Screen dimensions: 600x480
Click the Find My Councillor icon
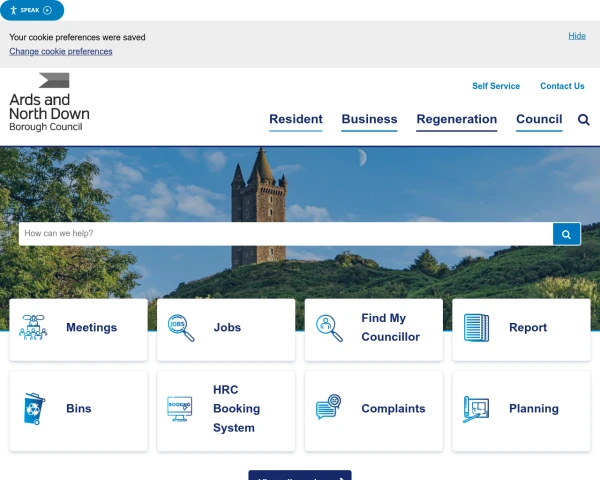(329, 328)
